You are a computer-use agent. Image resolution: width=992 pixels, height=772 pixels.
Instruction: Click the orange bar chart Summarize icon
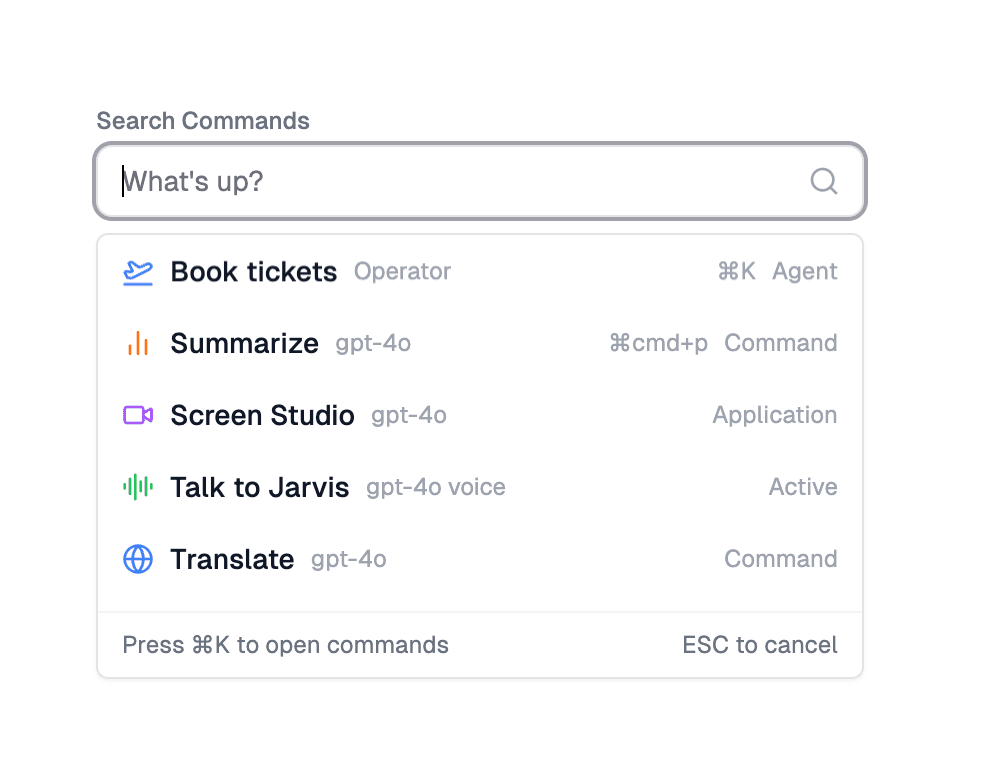[138, 344]
